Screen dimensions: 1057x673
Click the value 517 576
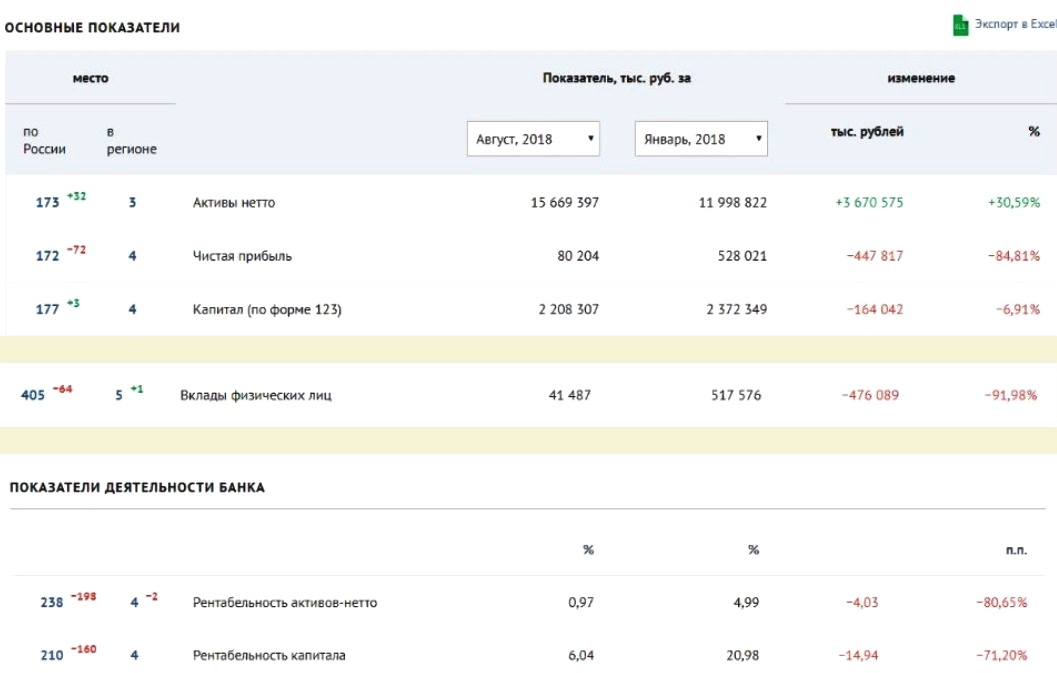[736, 395]
